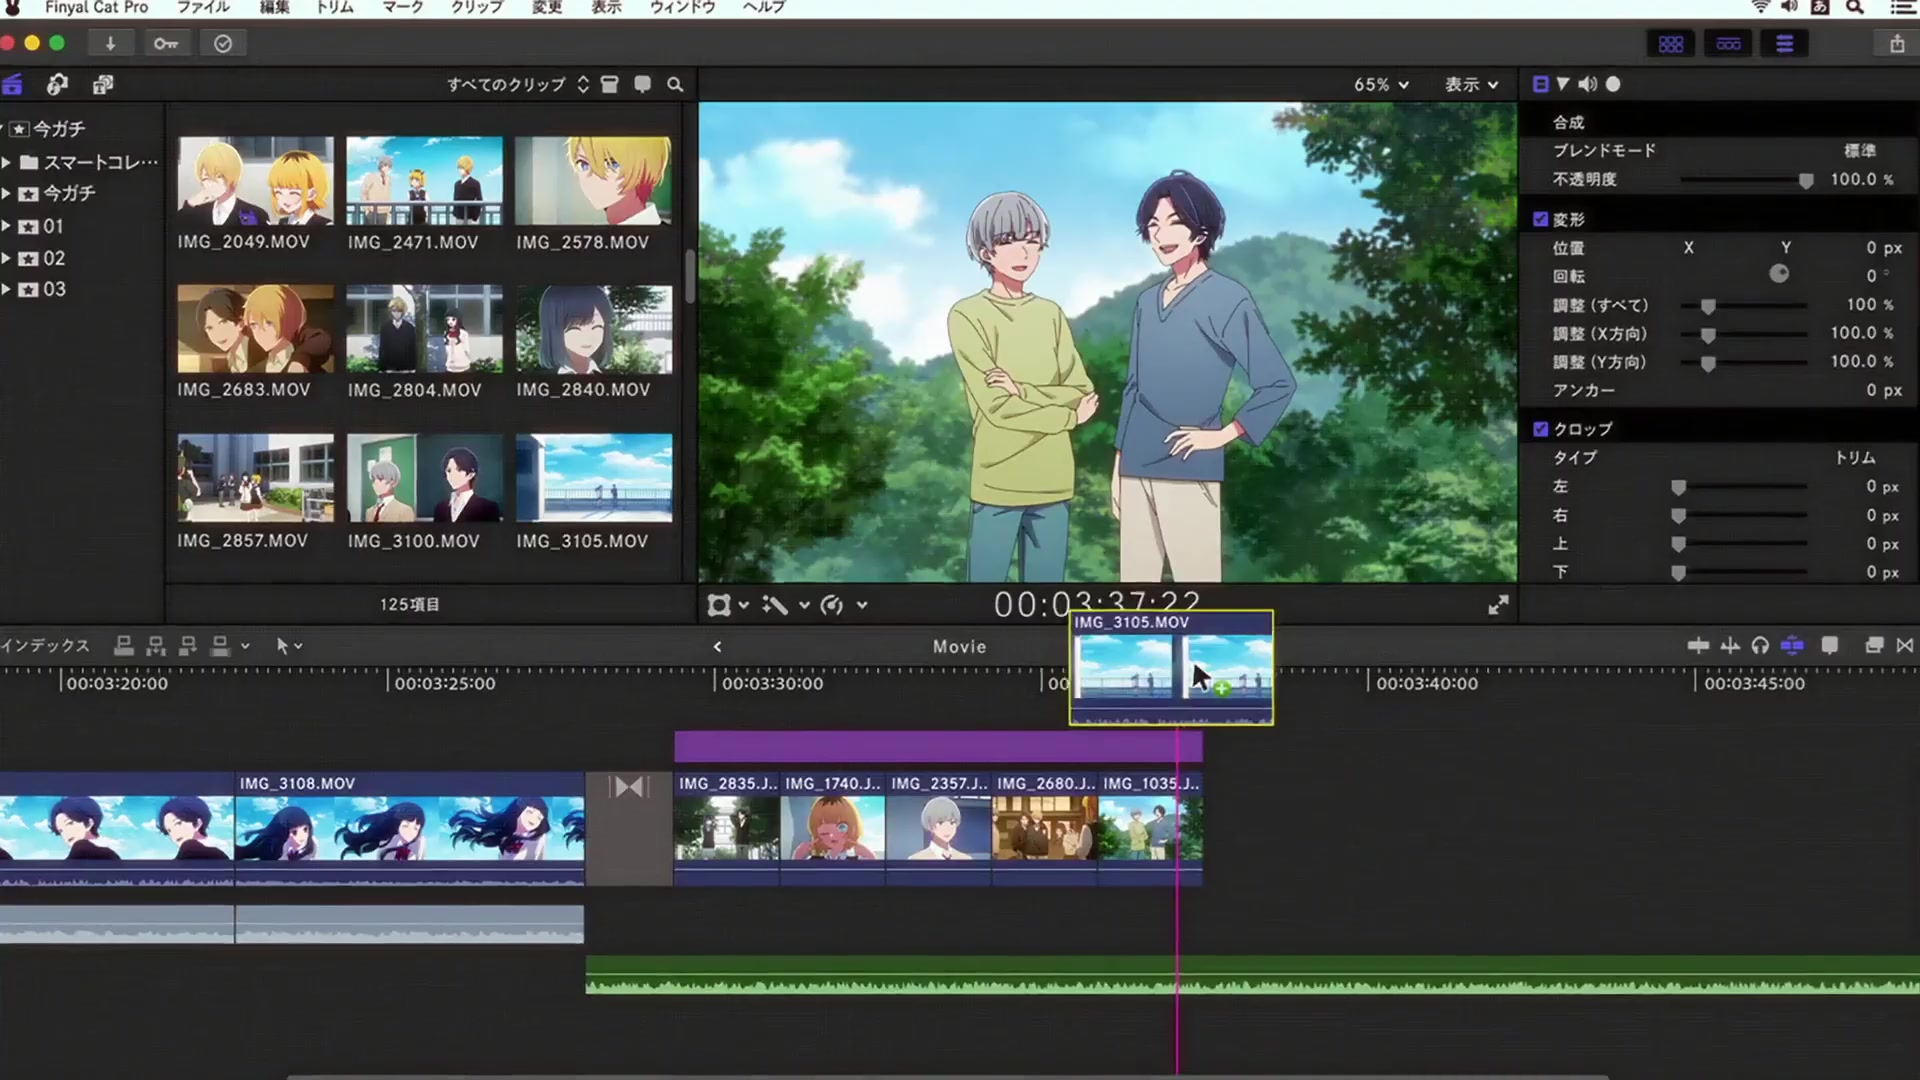Image resolution: width=1920 pixels, height=1080 pixels.
Task: Toggle audio skimming icon
Action: 1730,646
